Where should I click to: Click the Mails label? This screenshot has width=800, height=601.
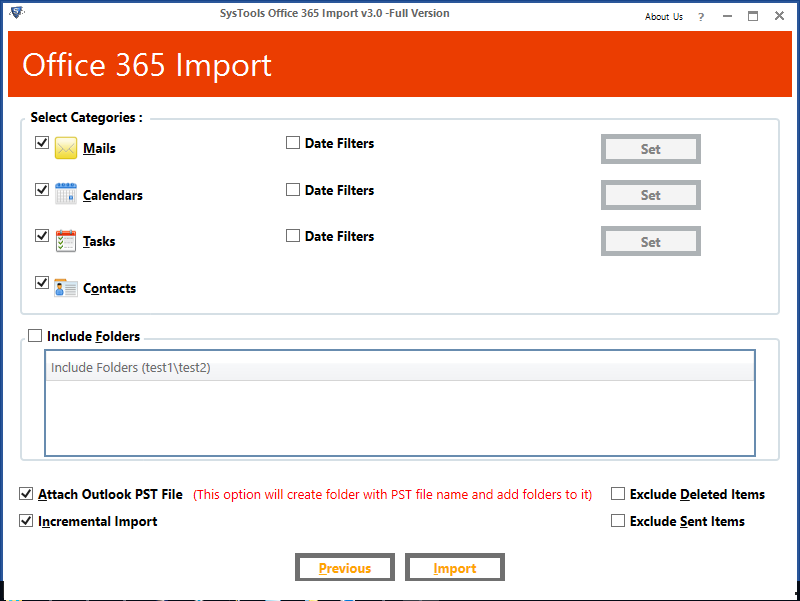[x=99, y=148]
